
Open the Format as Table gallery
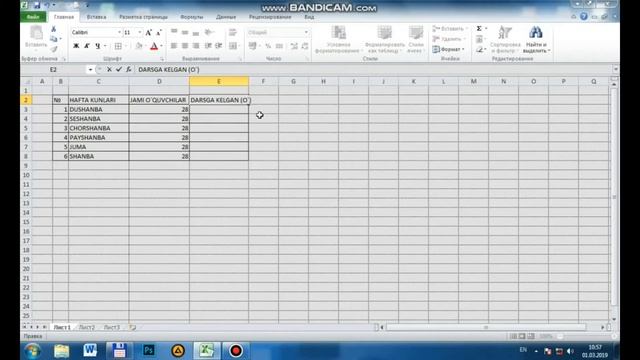click(x=384, y=39)
